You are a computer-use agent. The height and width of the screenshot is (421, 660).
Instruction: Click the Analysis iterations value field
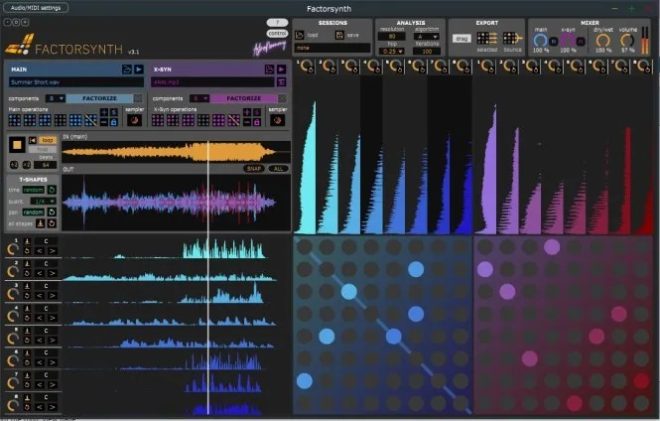click(x=426, y=51)
